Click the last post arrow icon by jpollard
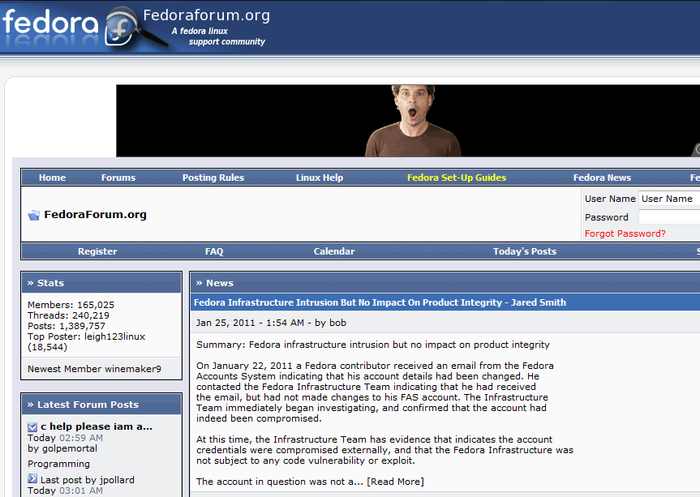 (32, 479)
